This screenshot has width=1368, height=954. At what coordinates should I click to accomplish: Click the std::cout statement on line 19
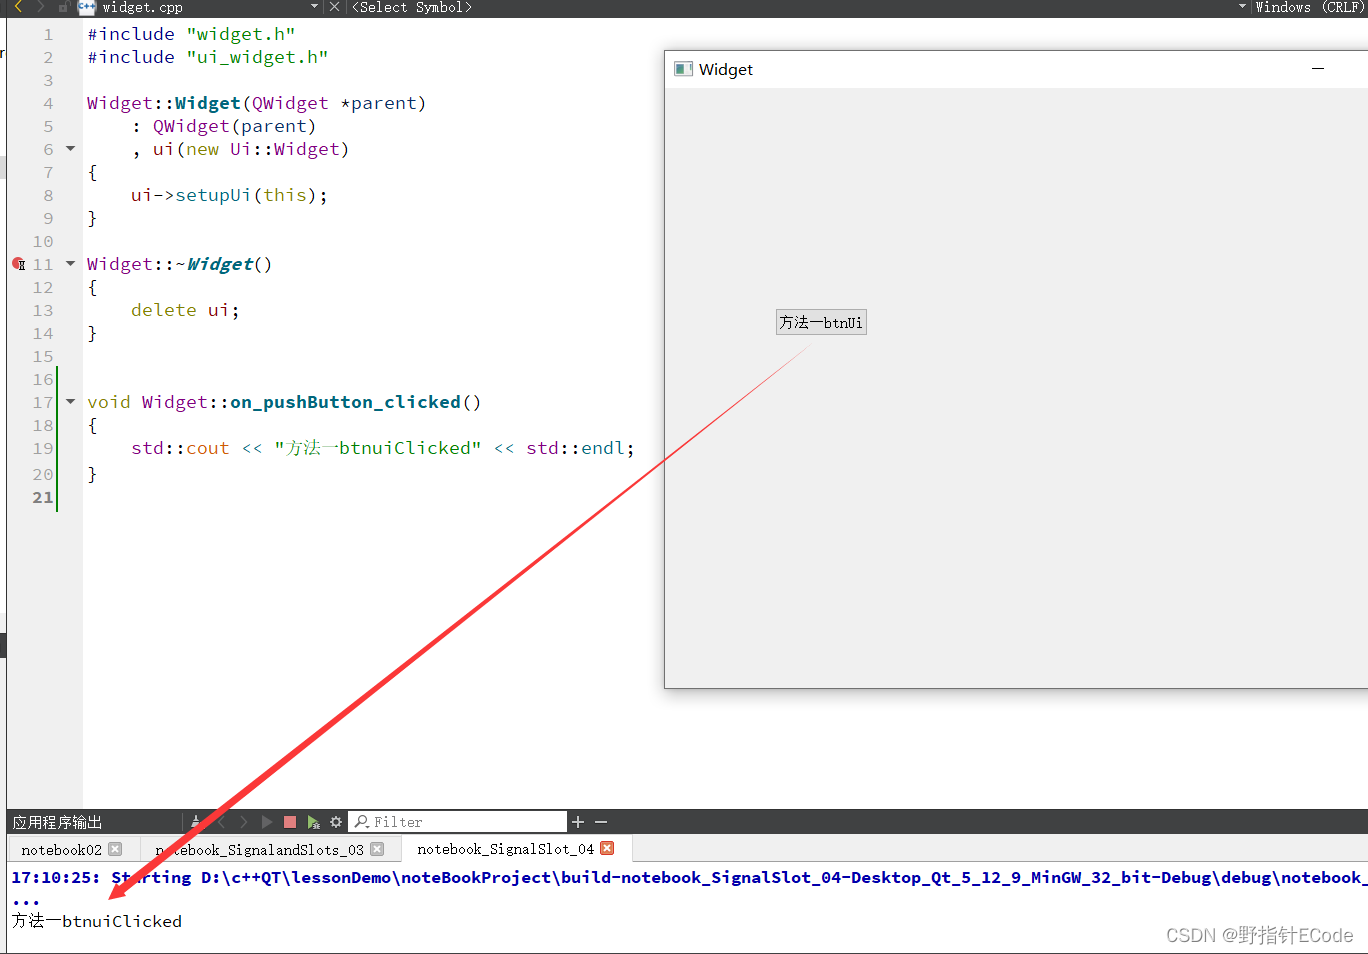coord(383,448)
